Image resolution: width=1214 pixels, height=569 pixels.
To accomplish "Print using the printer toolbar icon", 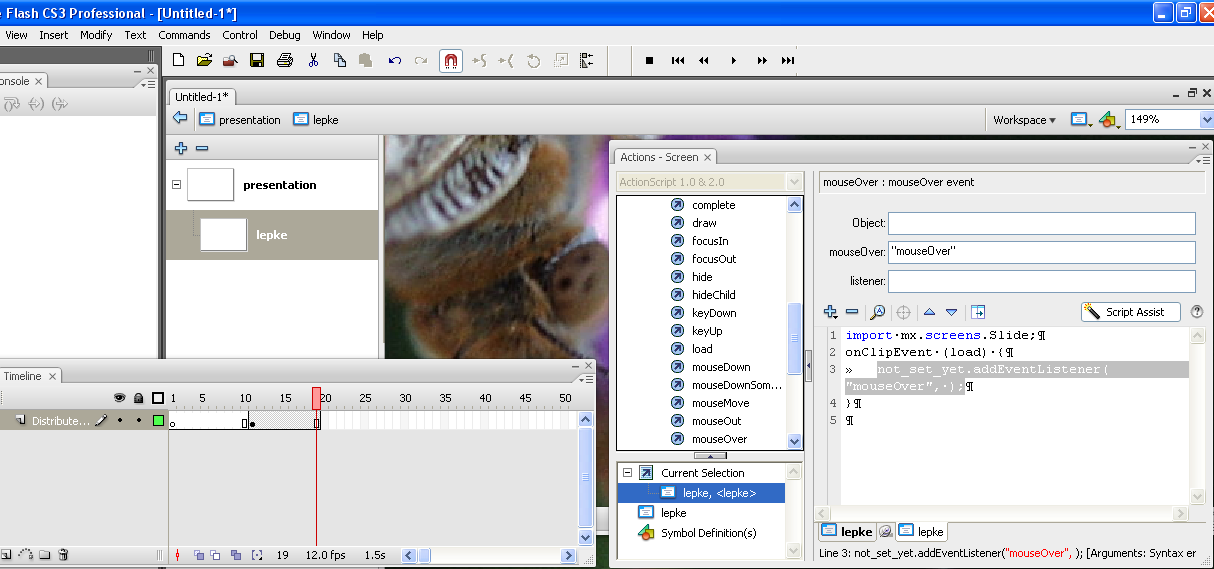I will point(285,60).
